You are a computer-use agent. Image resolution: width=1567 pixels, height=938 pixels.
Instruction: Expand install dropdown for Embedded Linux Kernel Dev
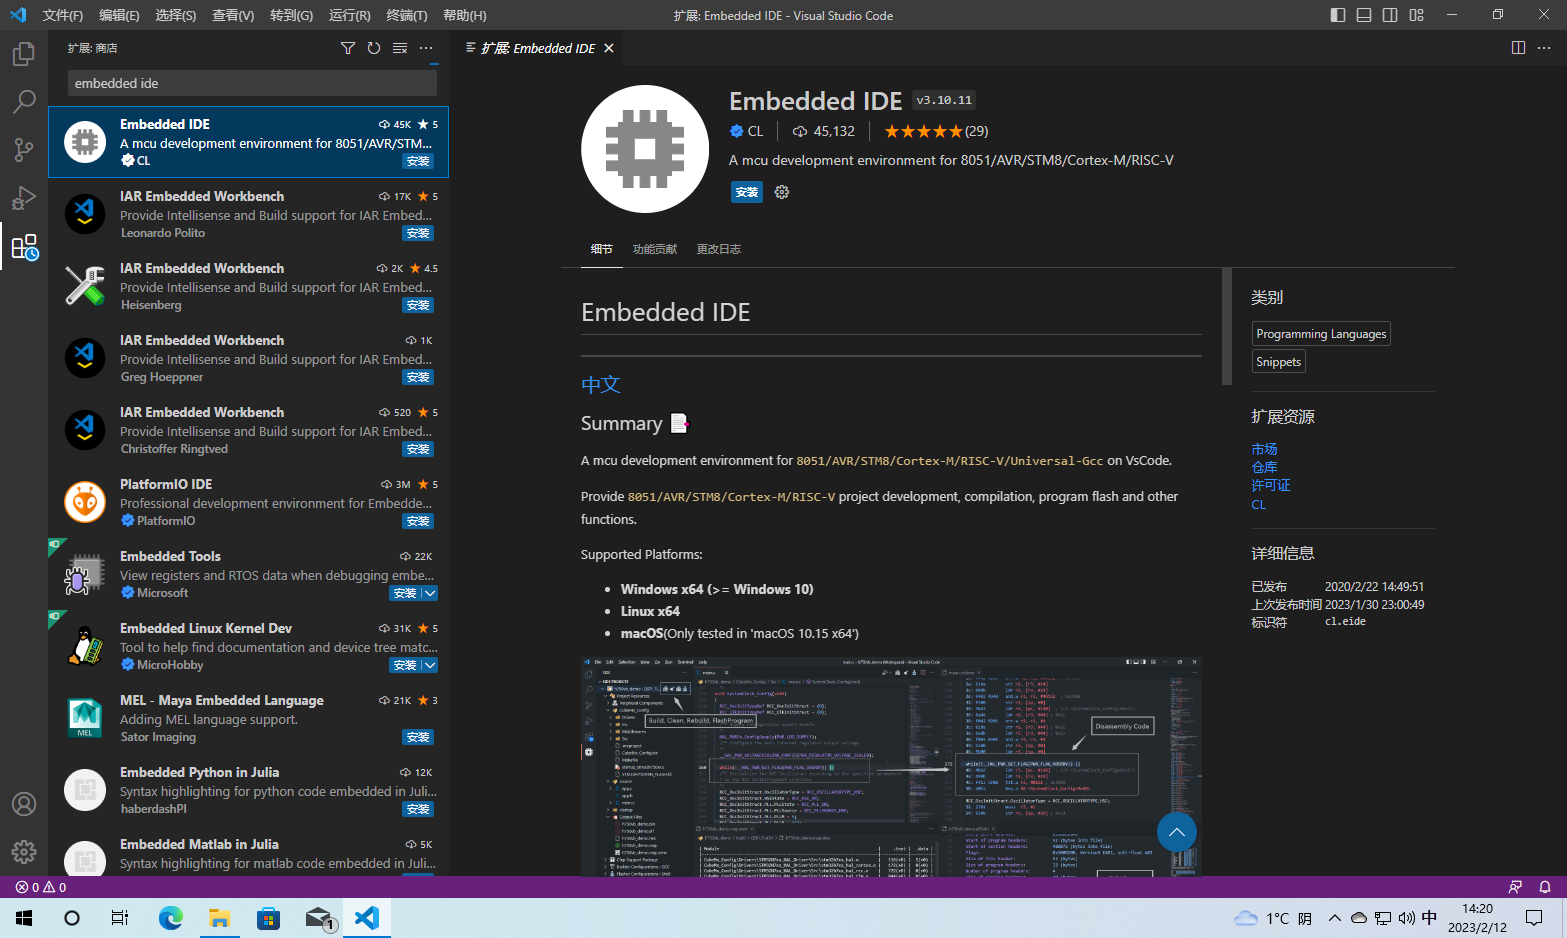[x=430, y=665]
